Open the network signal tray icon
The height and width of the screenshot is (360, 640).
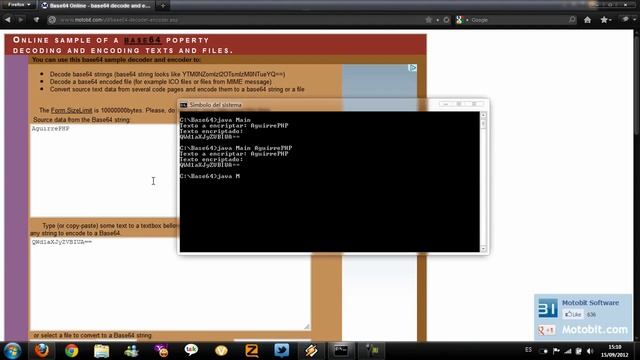tap(568, 351)
